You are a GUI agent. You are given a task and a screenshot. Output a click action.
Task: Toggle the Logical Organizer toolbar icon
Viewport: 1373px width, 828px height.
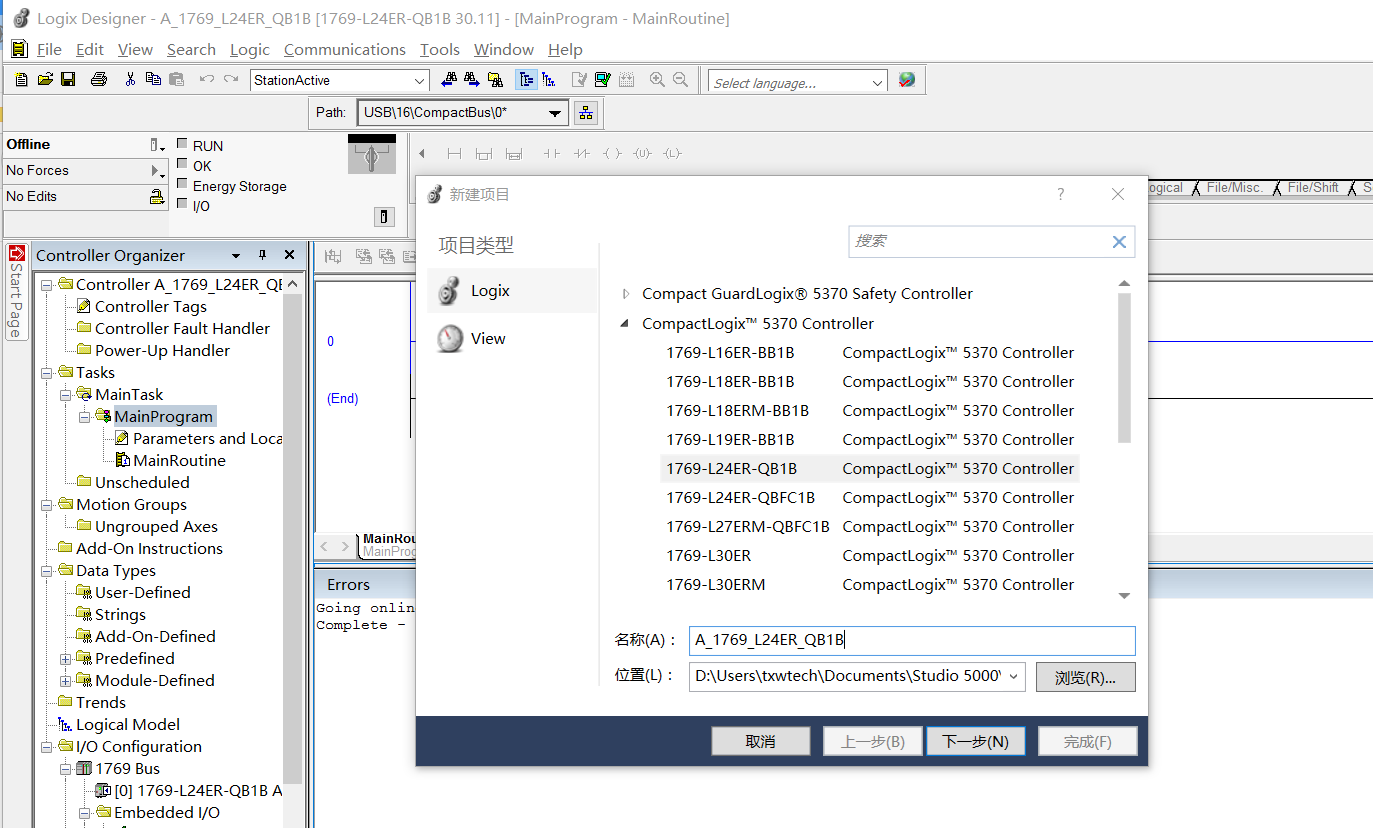click(548, 80)
